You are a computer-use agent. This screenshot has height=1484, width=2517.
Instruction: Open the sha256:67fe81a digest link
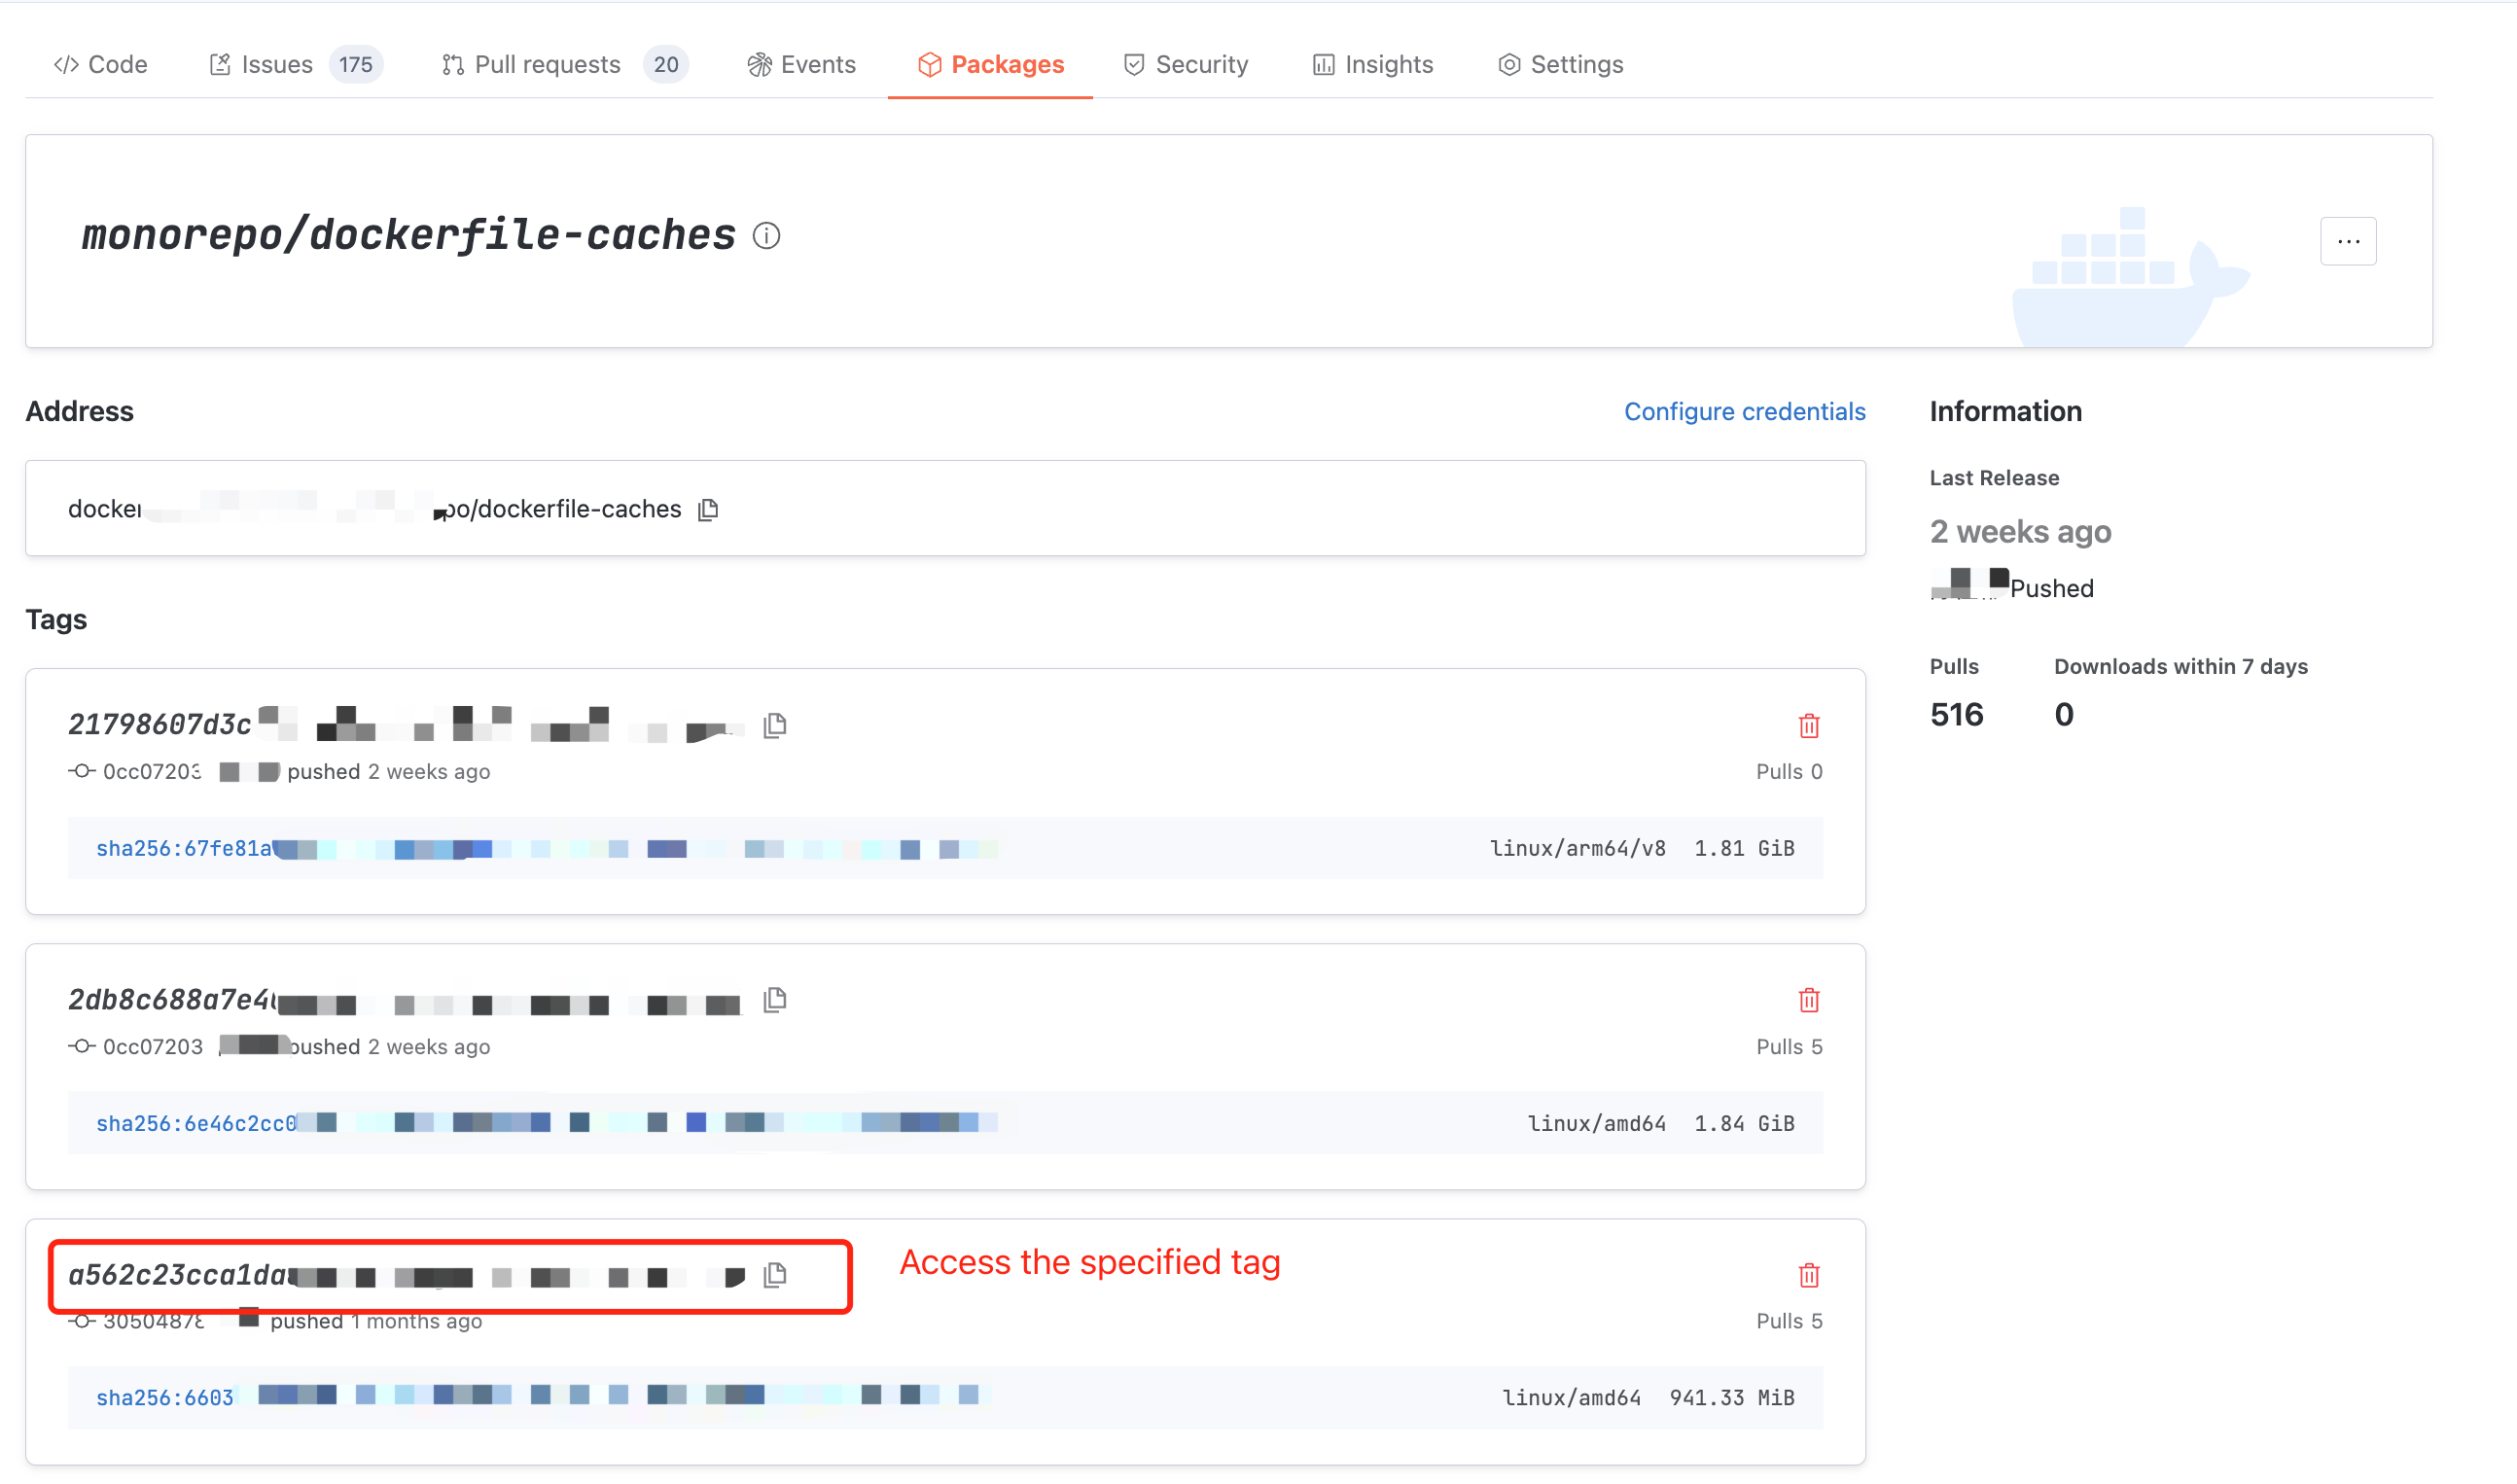183,848
